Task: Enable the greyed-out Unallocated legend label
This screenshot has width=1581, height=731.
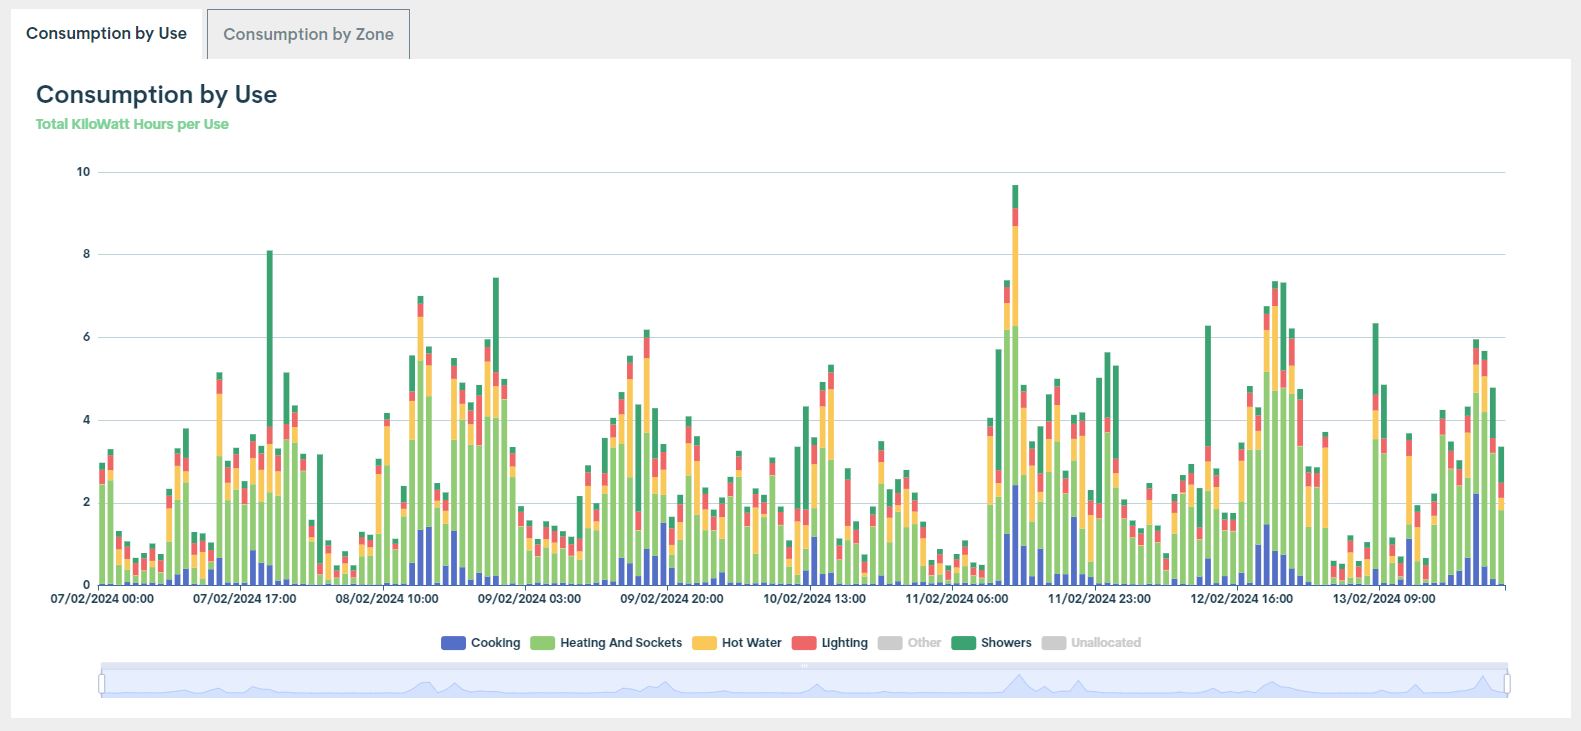Action: click(1105, 643)
